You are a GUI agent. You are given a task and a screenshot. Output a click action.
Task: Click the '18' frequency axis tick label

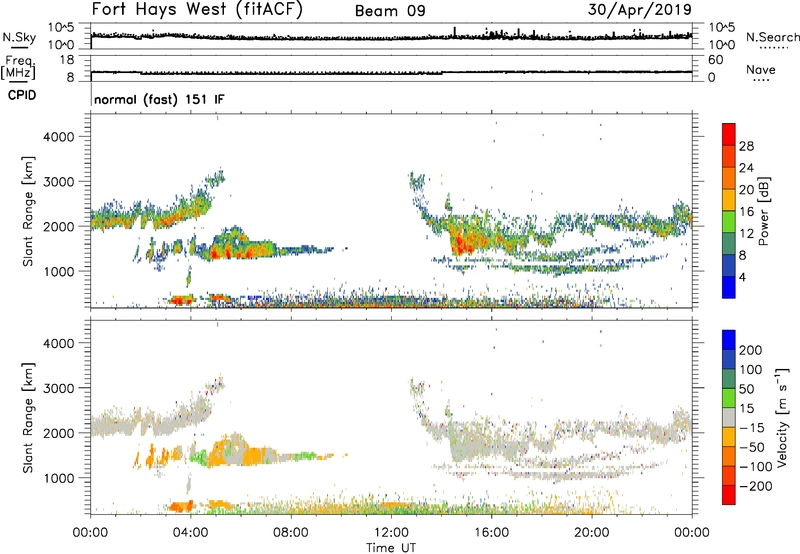click(67, 60)
